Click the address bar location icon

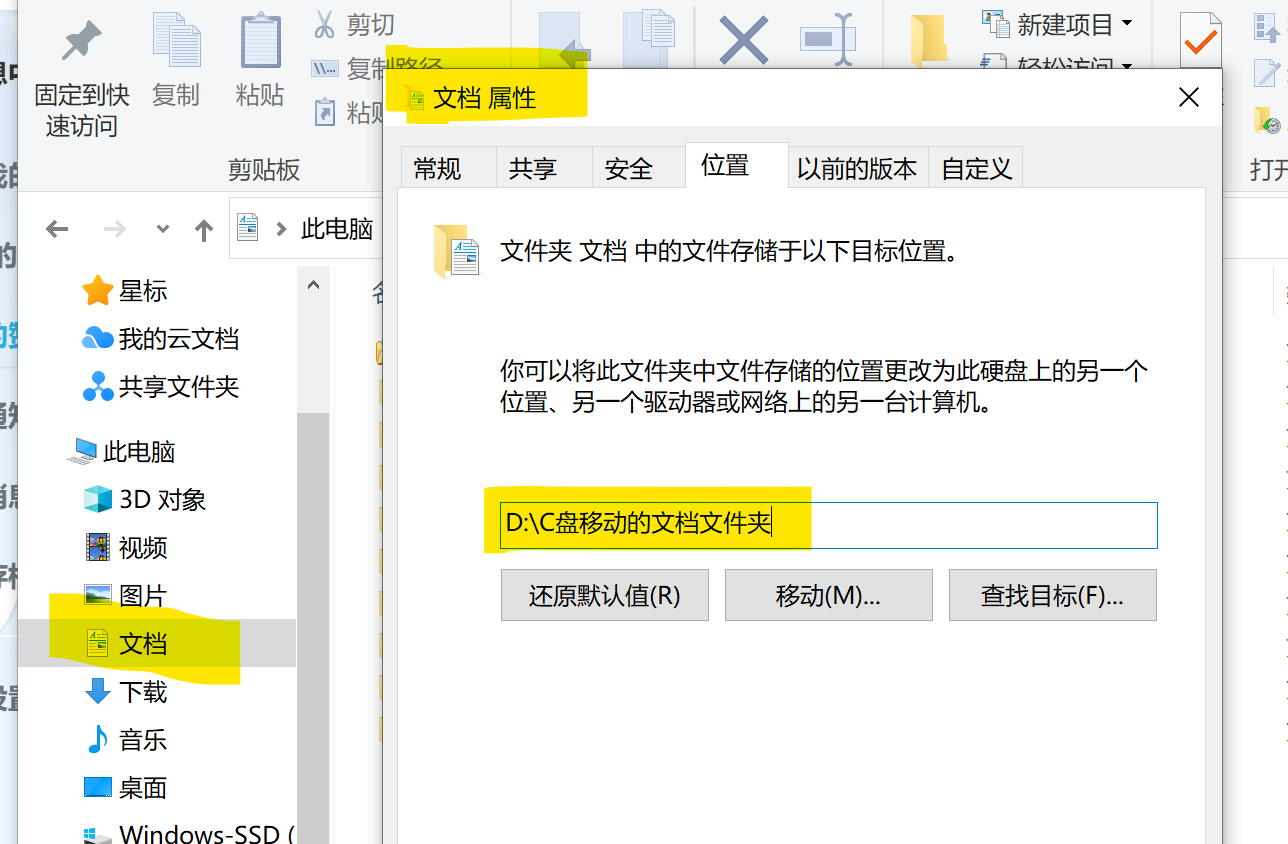(248, 228)
